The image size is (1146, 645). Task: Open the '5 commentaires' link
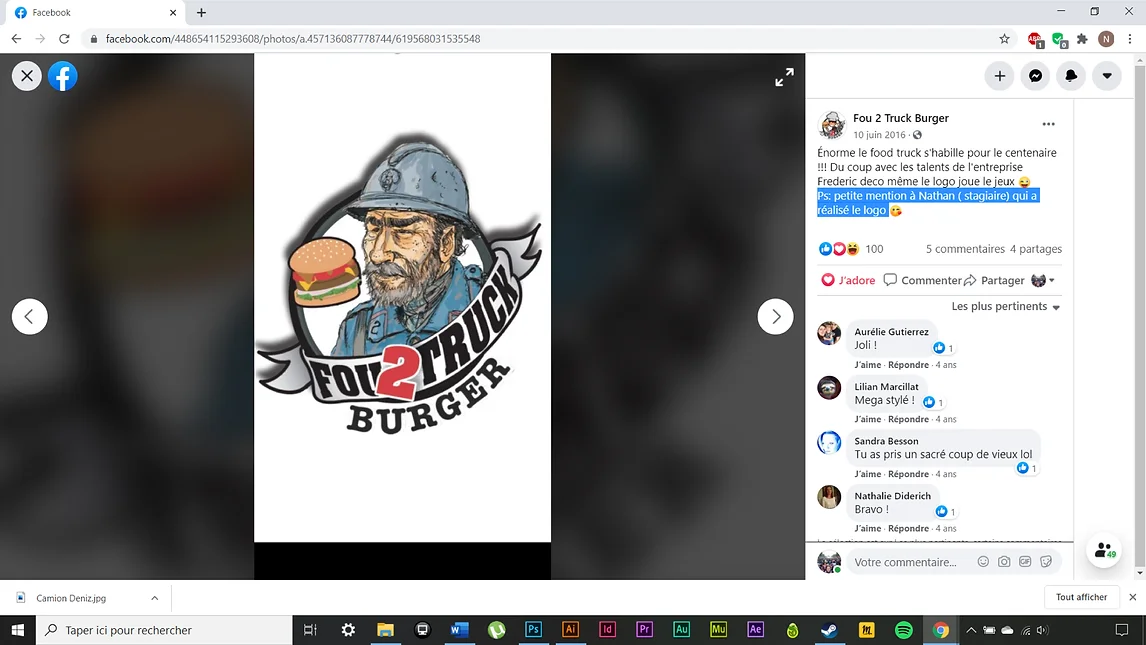tap(964, 249)
